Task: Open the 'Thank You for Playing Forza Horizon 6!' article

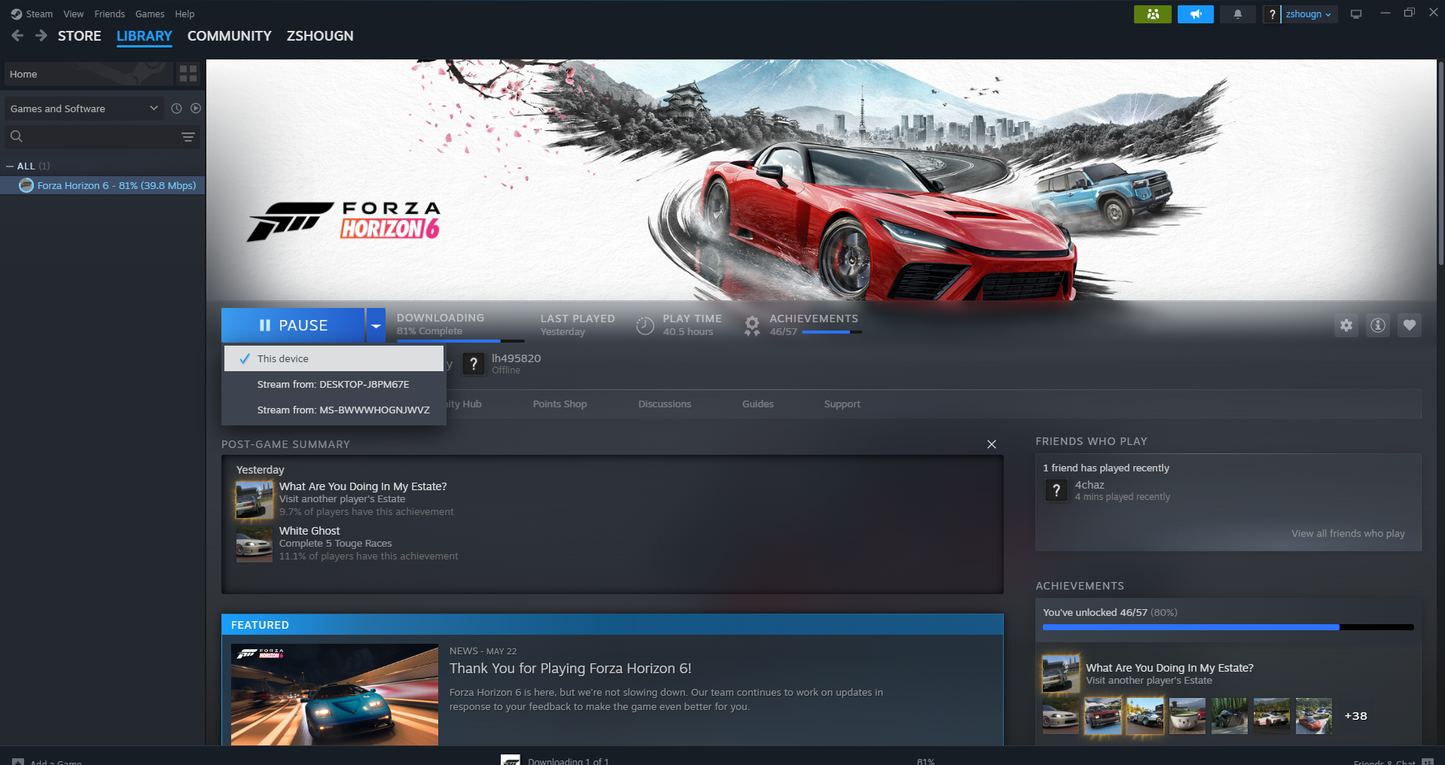Action: [x=570, y=668]
